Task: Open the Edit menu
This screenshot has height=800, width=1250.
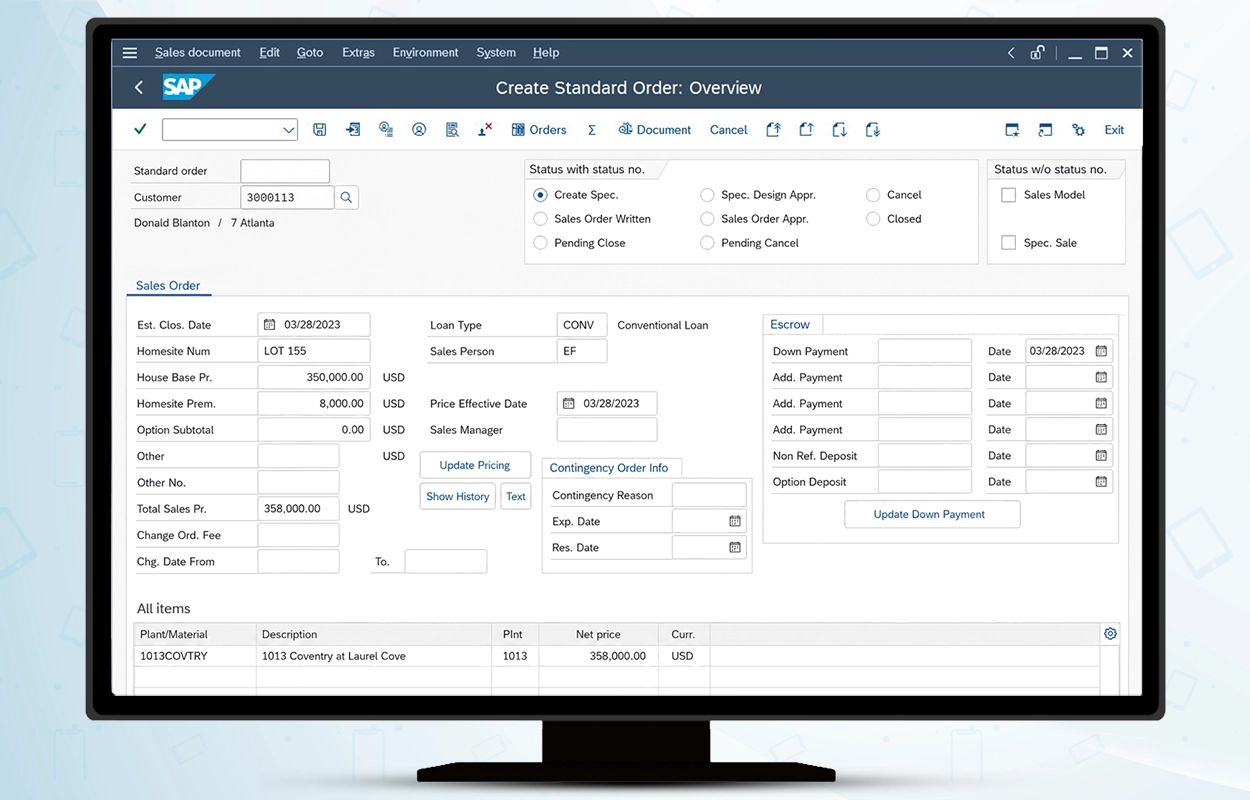Action: tap(269, 53)
